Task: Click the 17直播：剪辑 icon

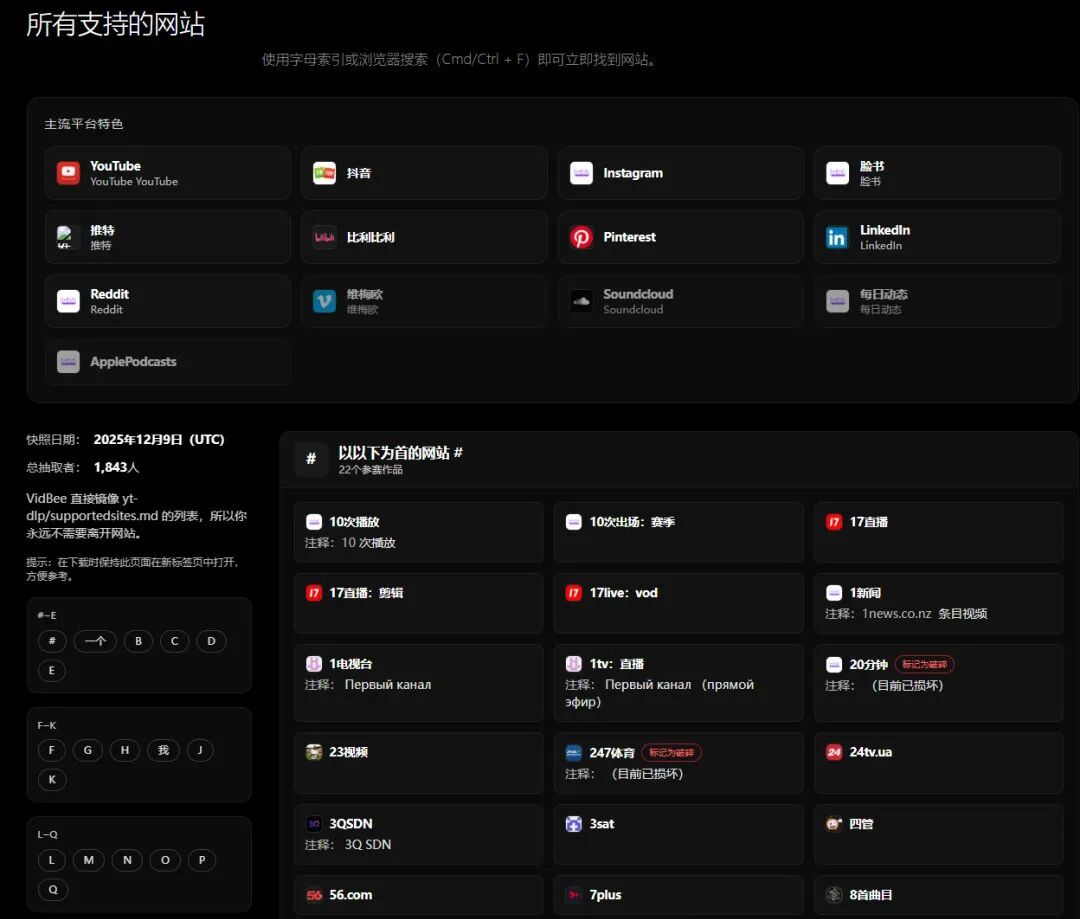Action: [313, 592]
